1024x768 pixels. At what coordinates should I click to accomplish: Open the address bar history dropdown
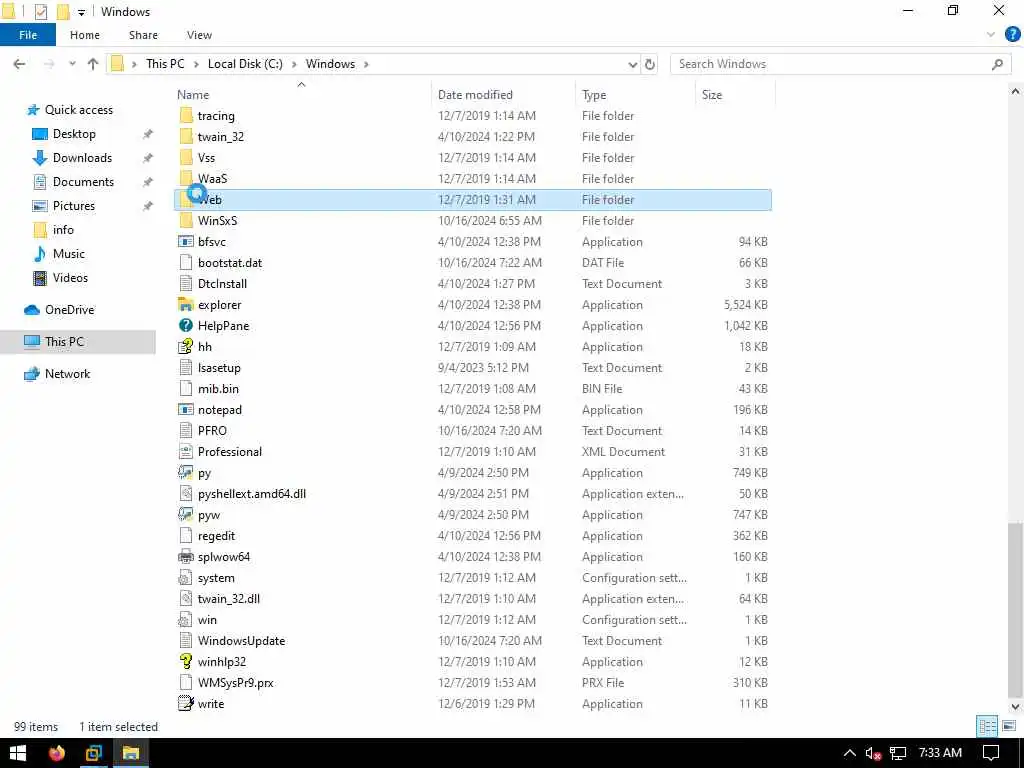tap(632, 64)
